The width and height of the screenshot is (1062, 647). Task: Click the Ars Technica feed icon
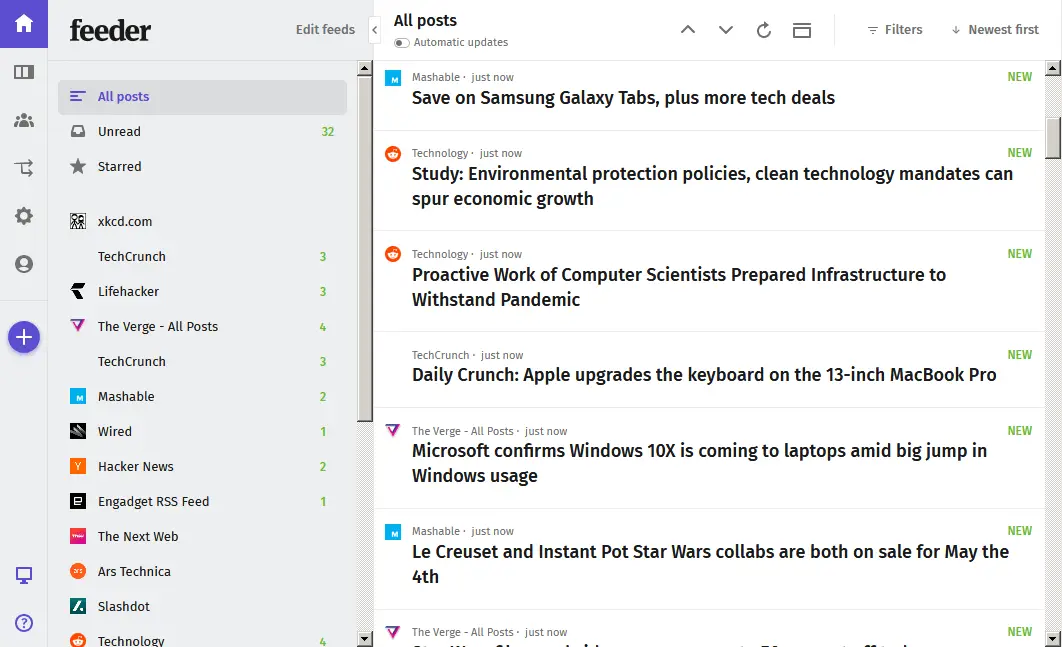click(78, 571)
